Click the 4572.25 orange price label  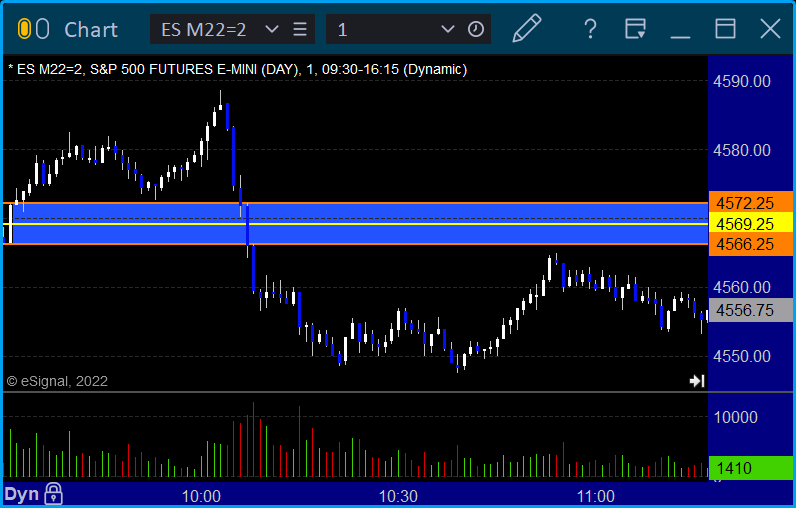(750, 203)
